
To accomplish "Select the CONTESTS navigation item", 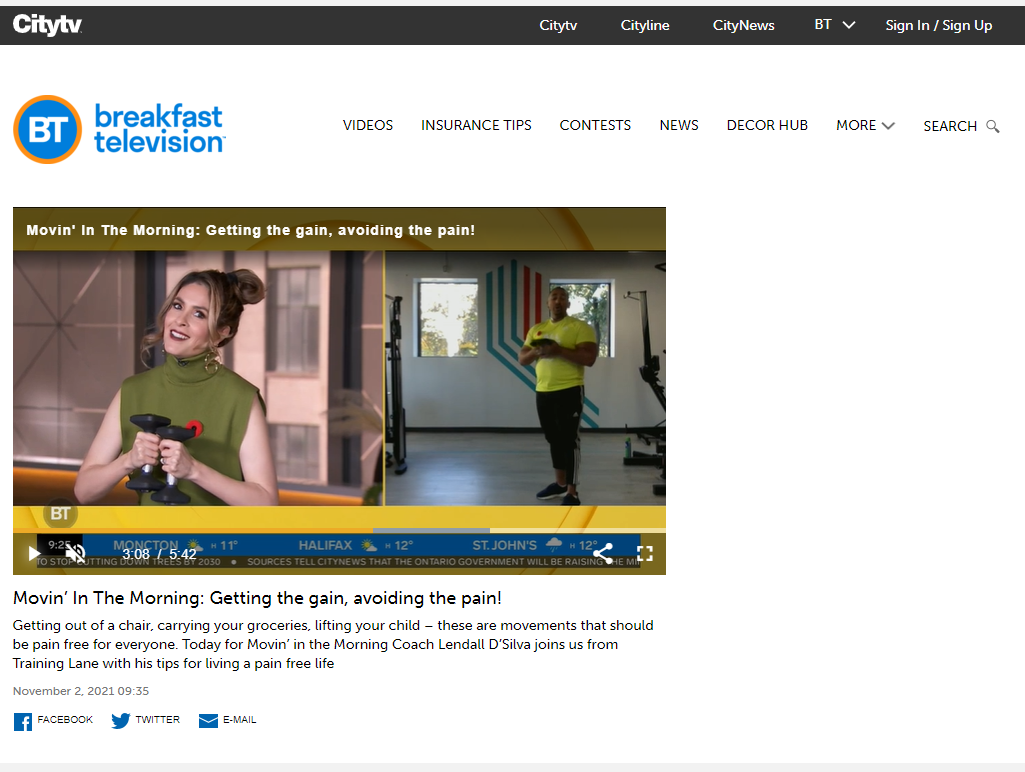I will click(x=595, y=126).
